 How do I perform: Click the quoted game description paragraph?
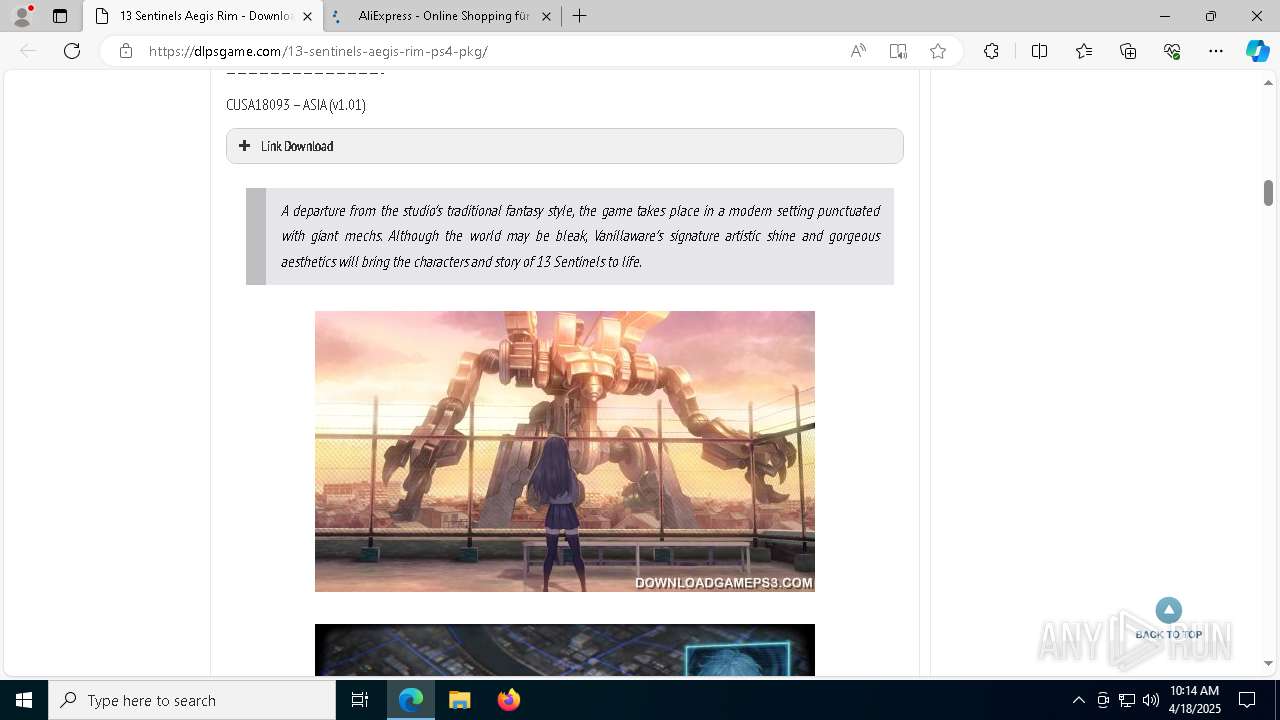[580, 236]
